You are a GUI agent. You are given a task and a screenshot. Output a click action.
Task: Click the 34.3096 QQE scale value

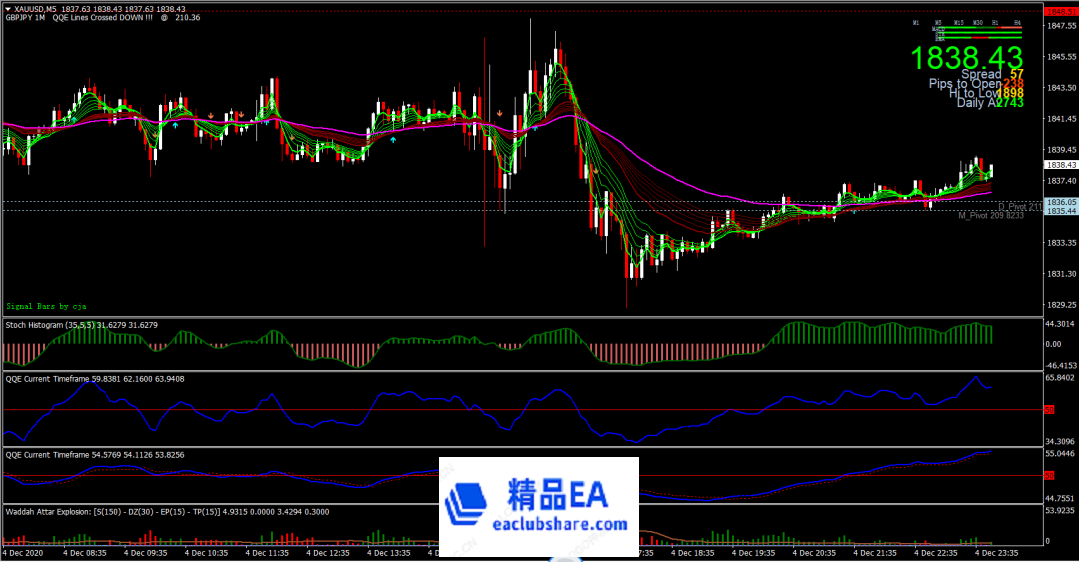click(1060, 441)
